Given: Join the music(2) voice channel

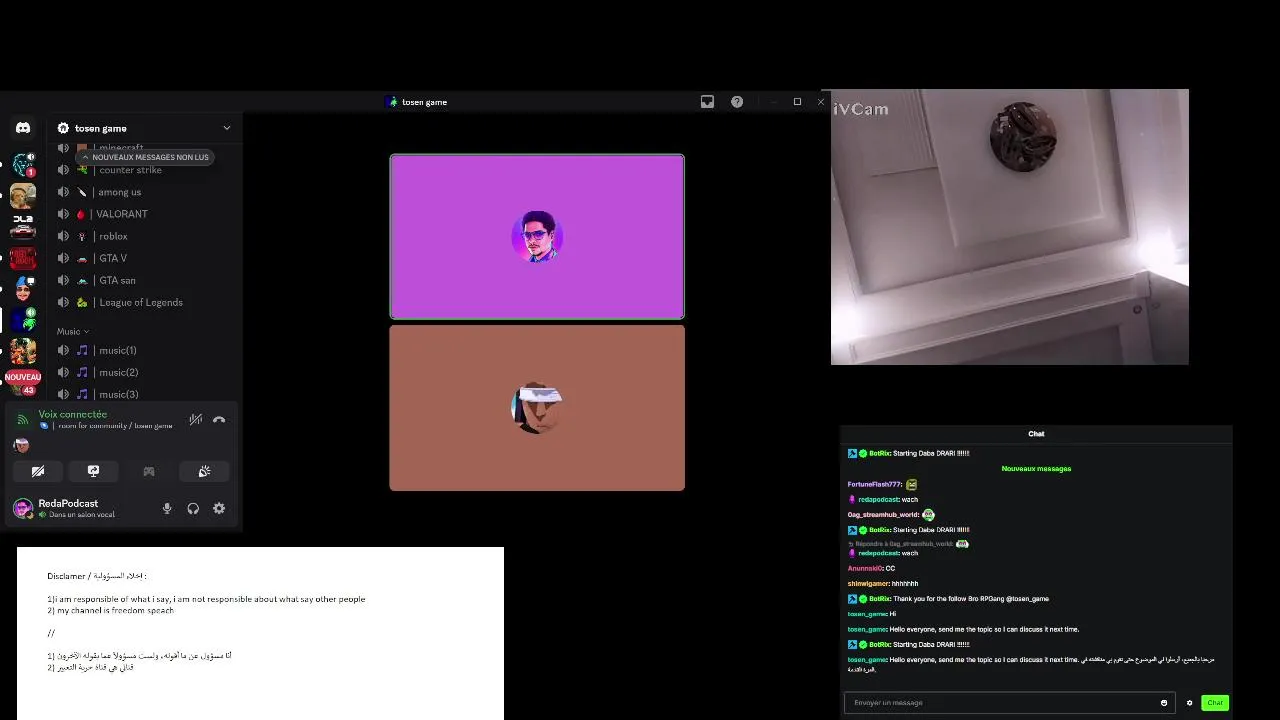Looking at the screenshot, I should tap(144, 372).
